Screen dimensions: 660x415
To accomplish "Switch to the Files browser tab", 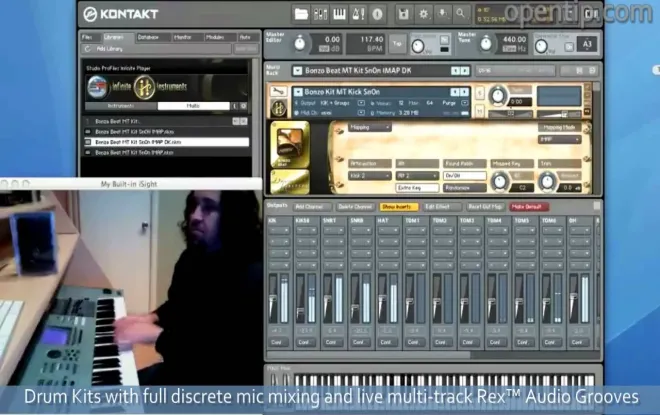I will [x=90, y=37].
